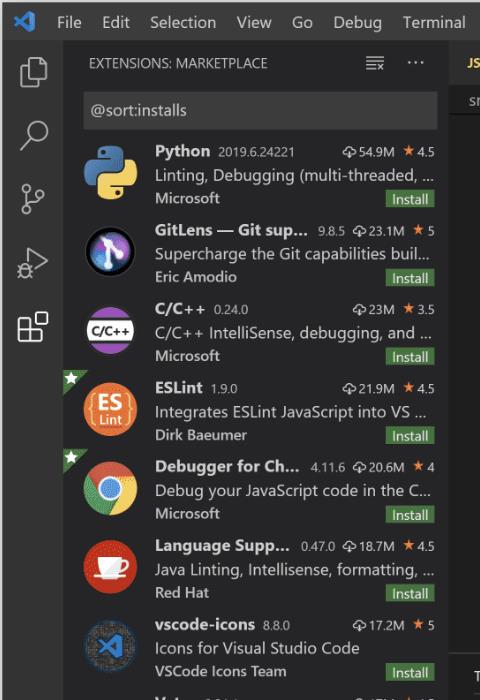The image size is (480, 700).
Task: Open the Explorer view in activity bar
Action: click(x=33, y=72)
